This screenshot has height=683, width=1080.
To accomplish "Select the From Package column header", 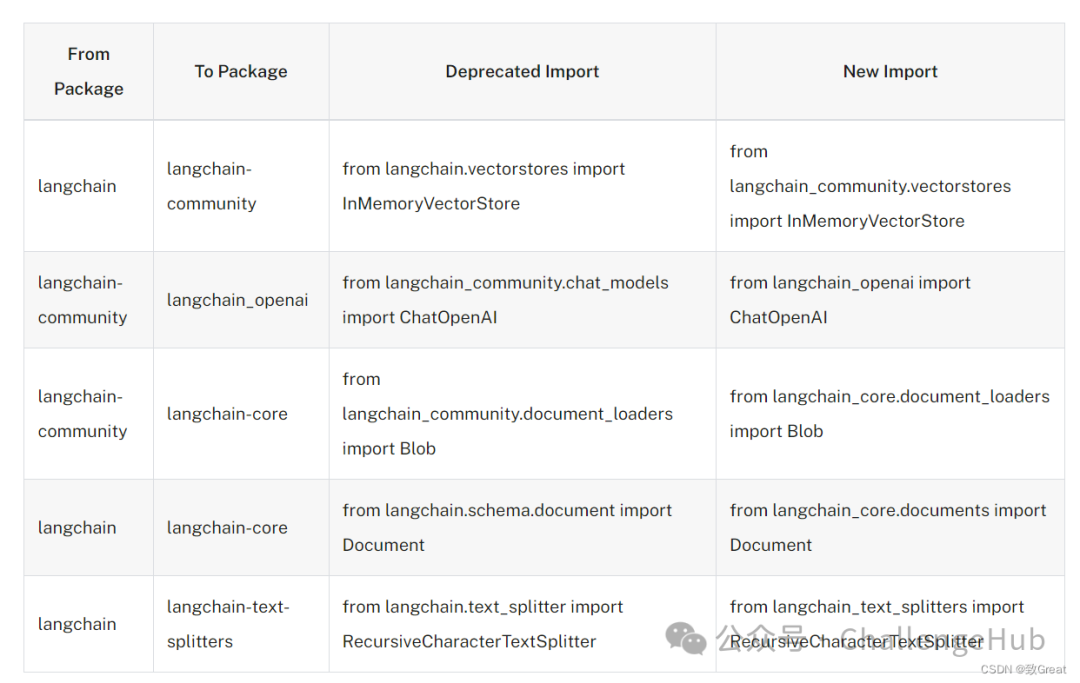I will [x=89, y=72].
